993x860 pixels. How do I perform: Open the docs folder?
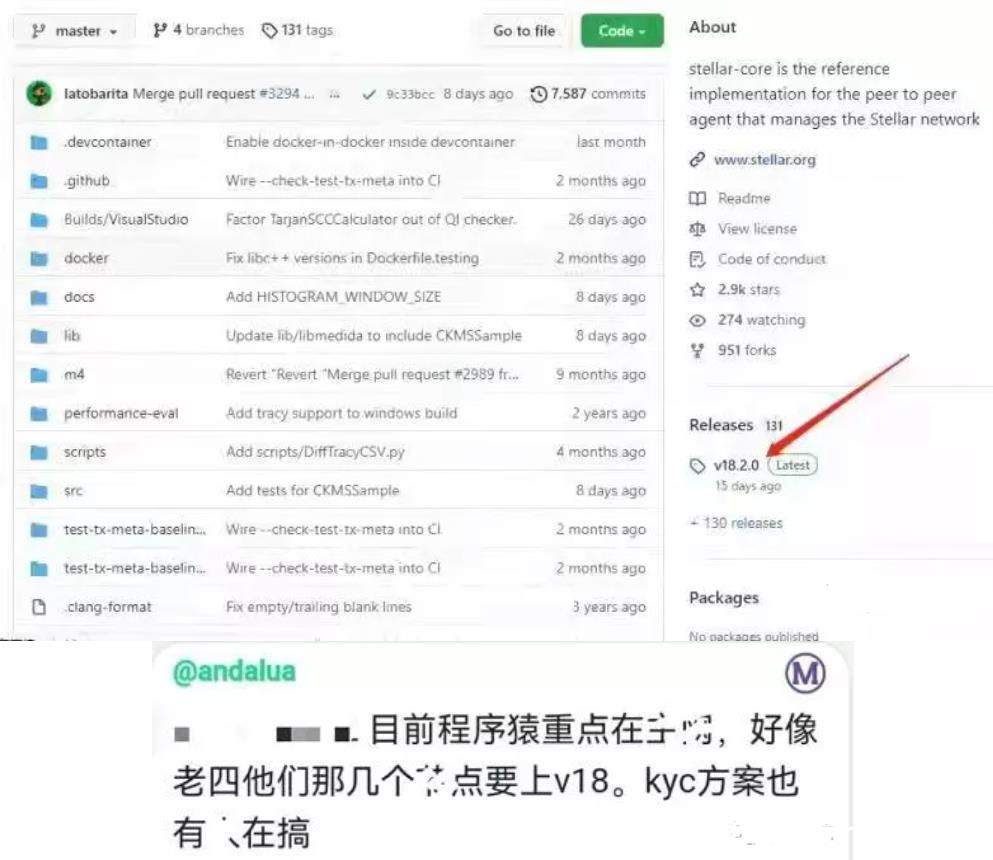click(79, 296)
